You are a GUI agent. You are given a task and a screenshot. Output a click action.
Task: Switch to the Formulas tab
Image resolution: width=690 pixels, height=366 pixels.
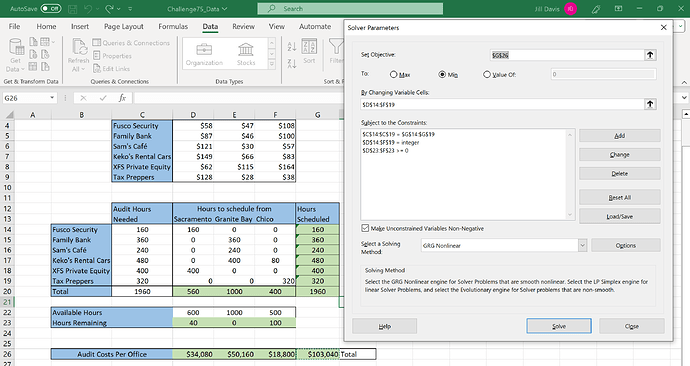173,26
